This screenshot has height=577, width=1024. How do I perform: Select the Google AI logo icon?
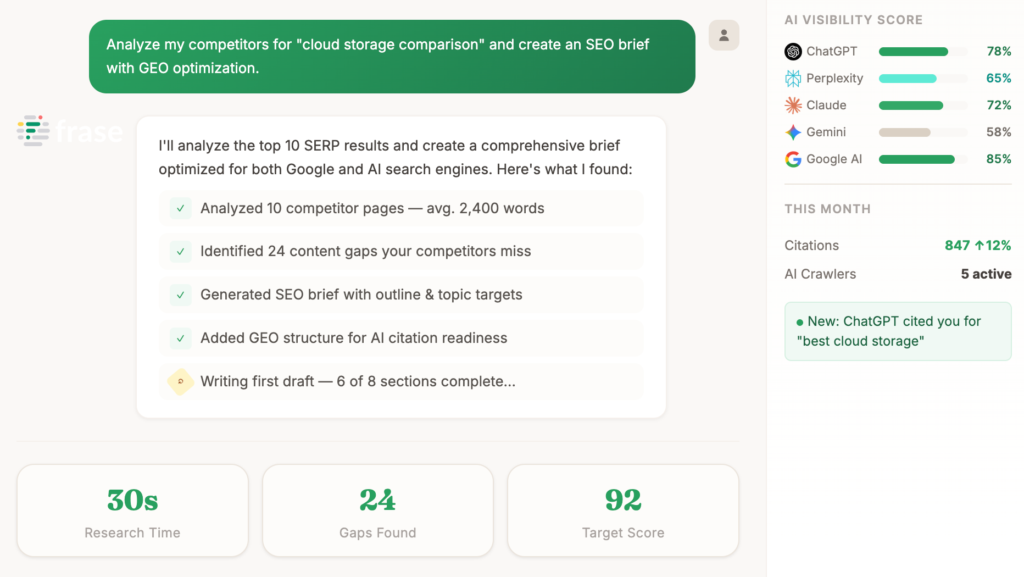pos(793,158)
